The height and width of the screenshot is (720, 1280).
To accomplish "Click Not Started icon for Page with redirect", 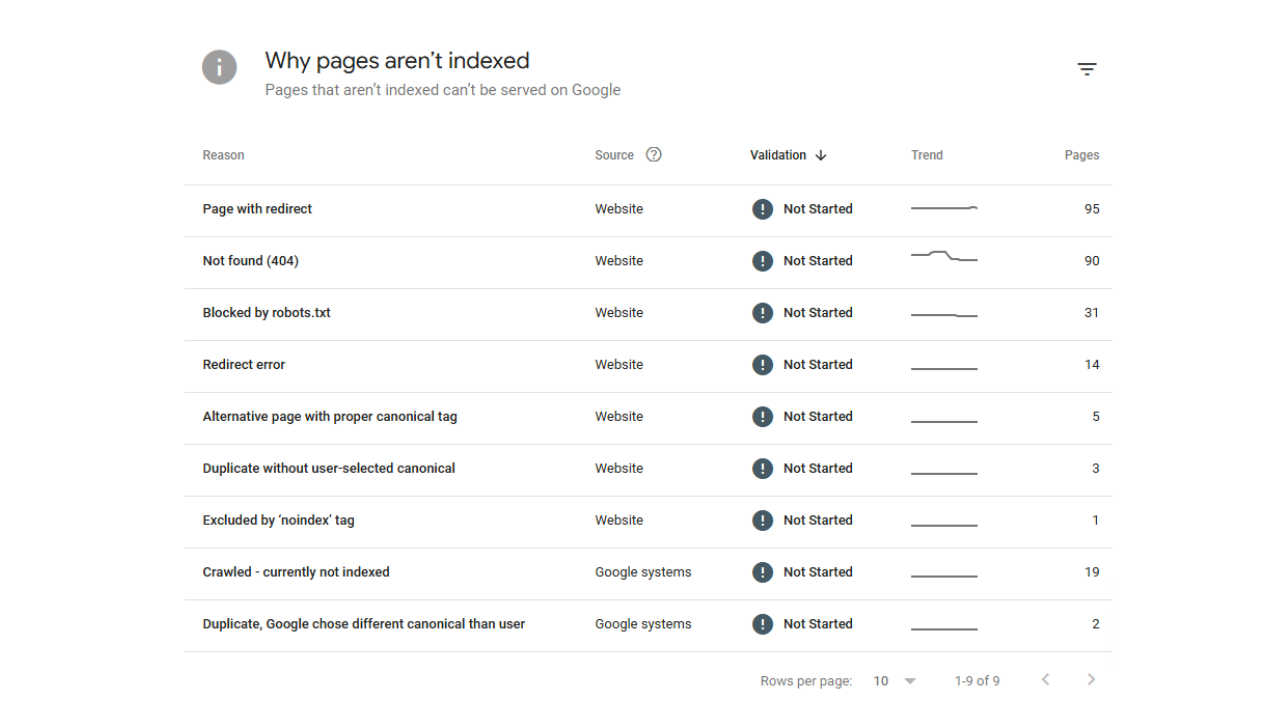I will (x=763, y=209).
